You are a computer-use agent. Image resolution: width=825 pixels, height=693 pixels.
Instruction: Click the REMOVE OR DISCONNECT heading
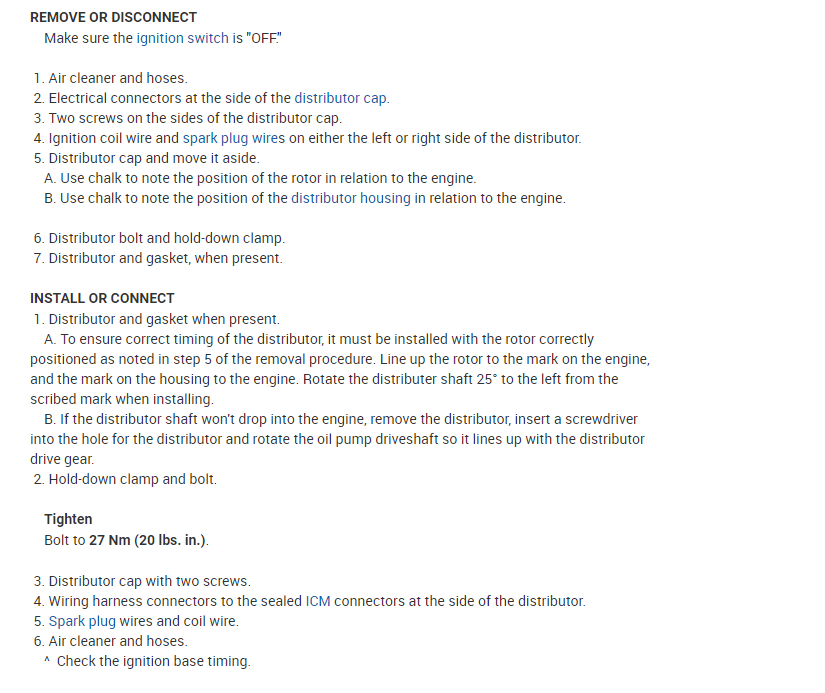pos(113,17)
